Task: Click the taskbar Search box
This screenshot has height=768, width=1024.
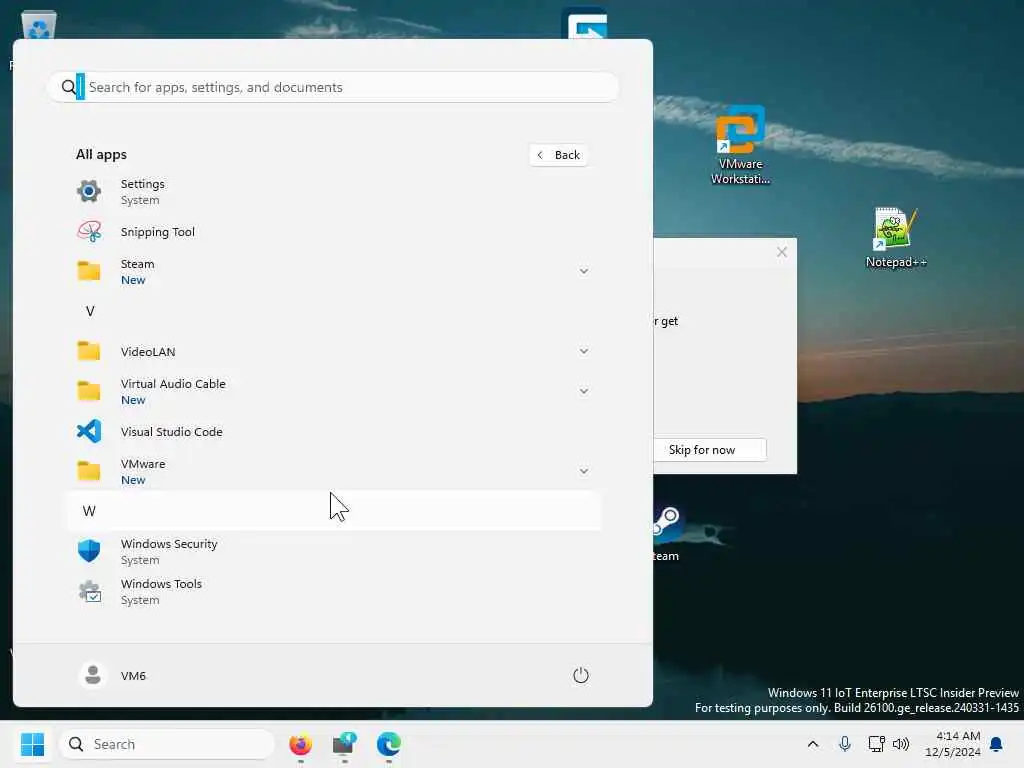Action: (x=167, y=744)
